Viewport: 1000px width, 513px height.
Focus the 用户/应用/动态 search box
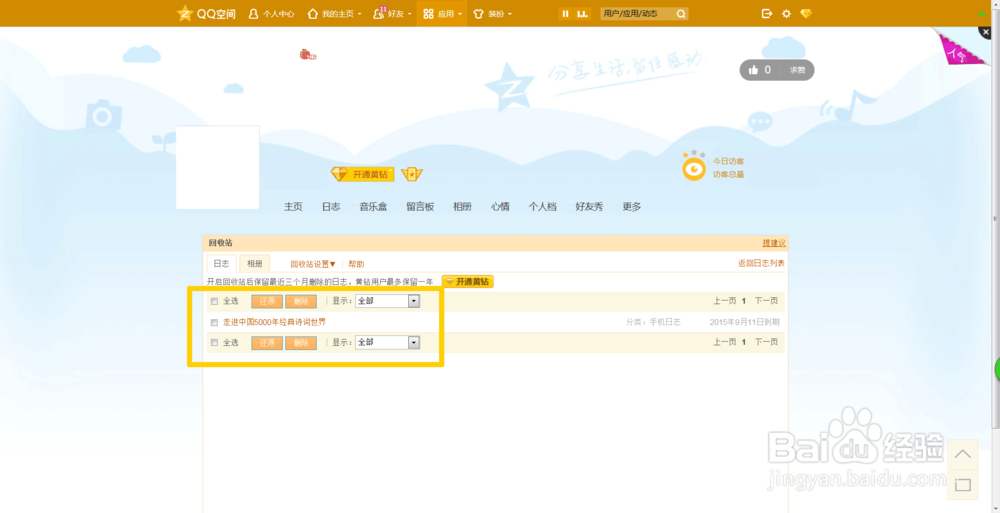click(638, 13)
